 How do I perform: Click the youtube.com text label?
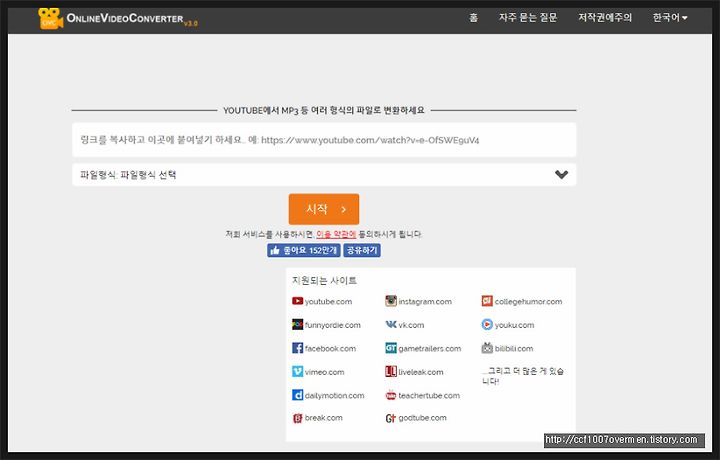pyautogui.click(x=328, y=302)
